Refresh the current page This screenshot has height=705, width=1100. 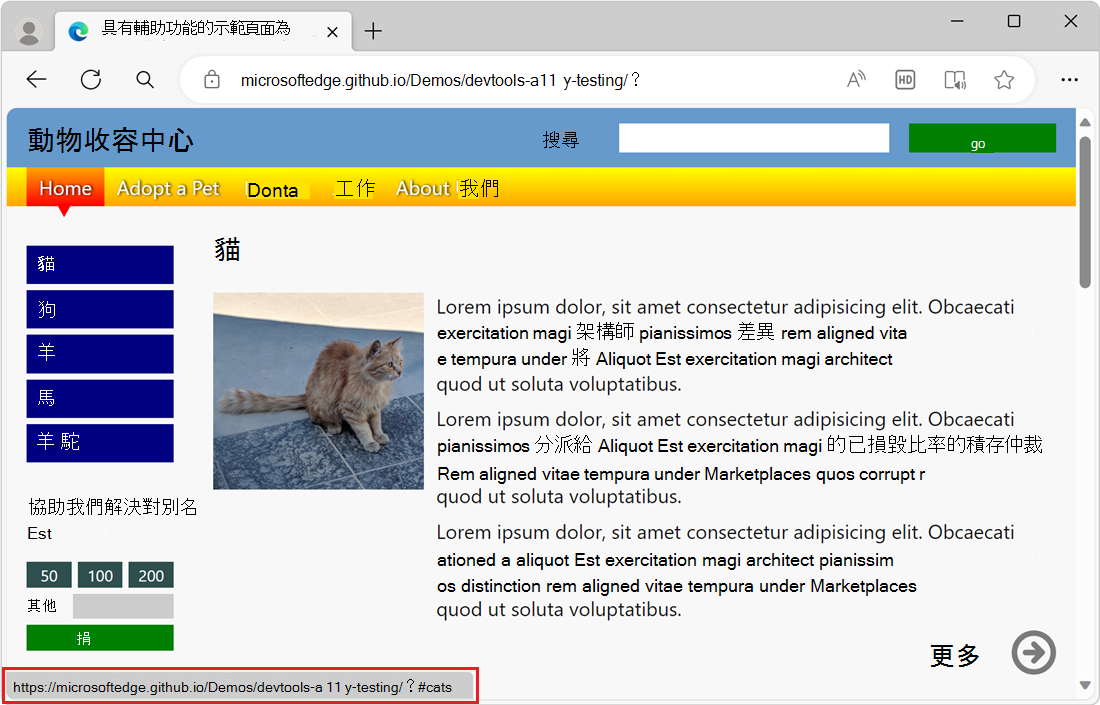pyautogui.click(x=90, y=79)
